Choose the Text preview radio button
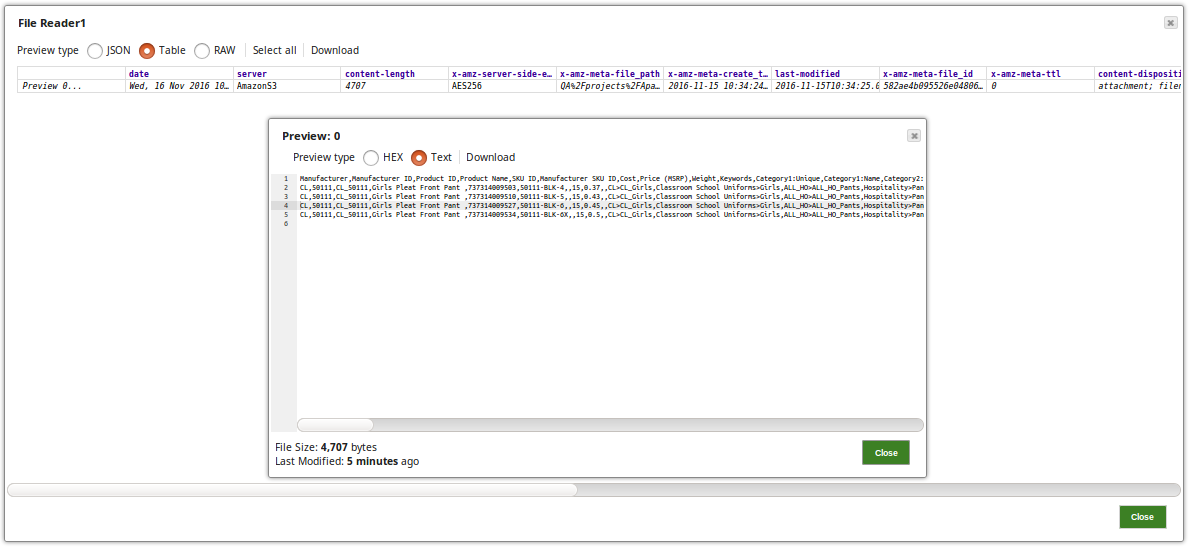 419,158
